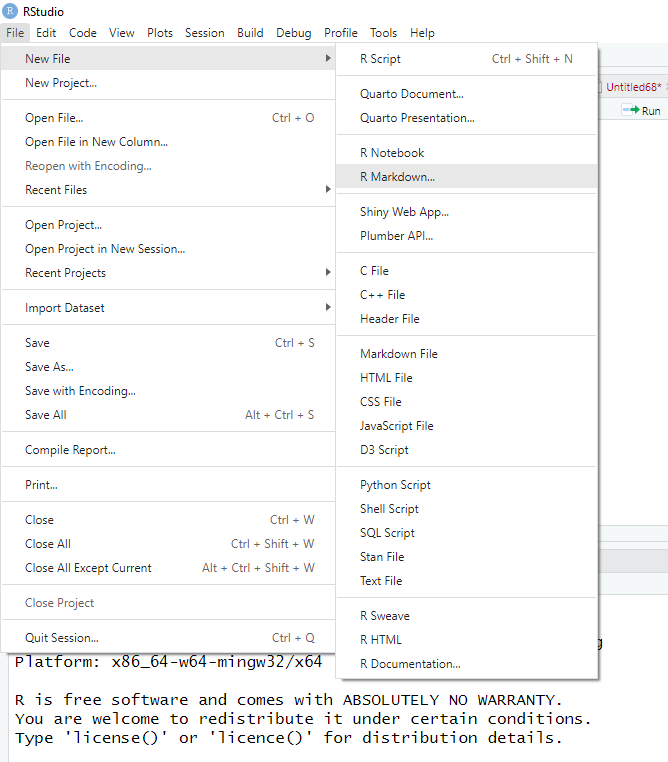This screenshot has width=668, height=762.
Task: Click the console output text area
Action: (x=300, y=720)
